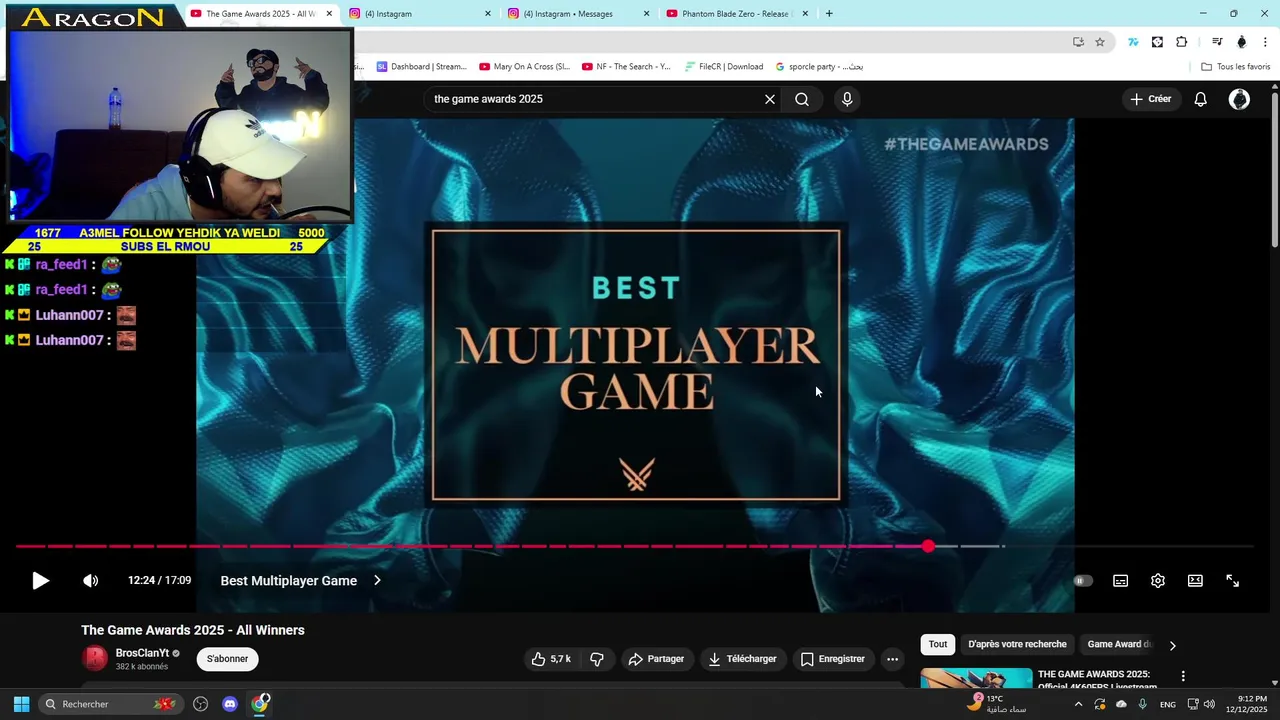Start voice search with the microphone
This screenshot has width=1280, height=720.
(x=847, y=99)
